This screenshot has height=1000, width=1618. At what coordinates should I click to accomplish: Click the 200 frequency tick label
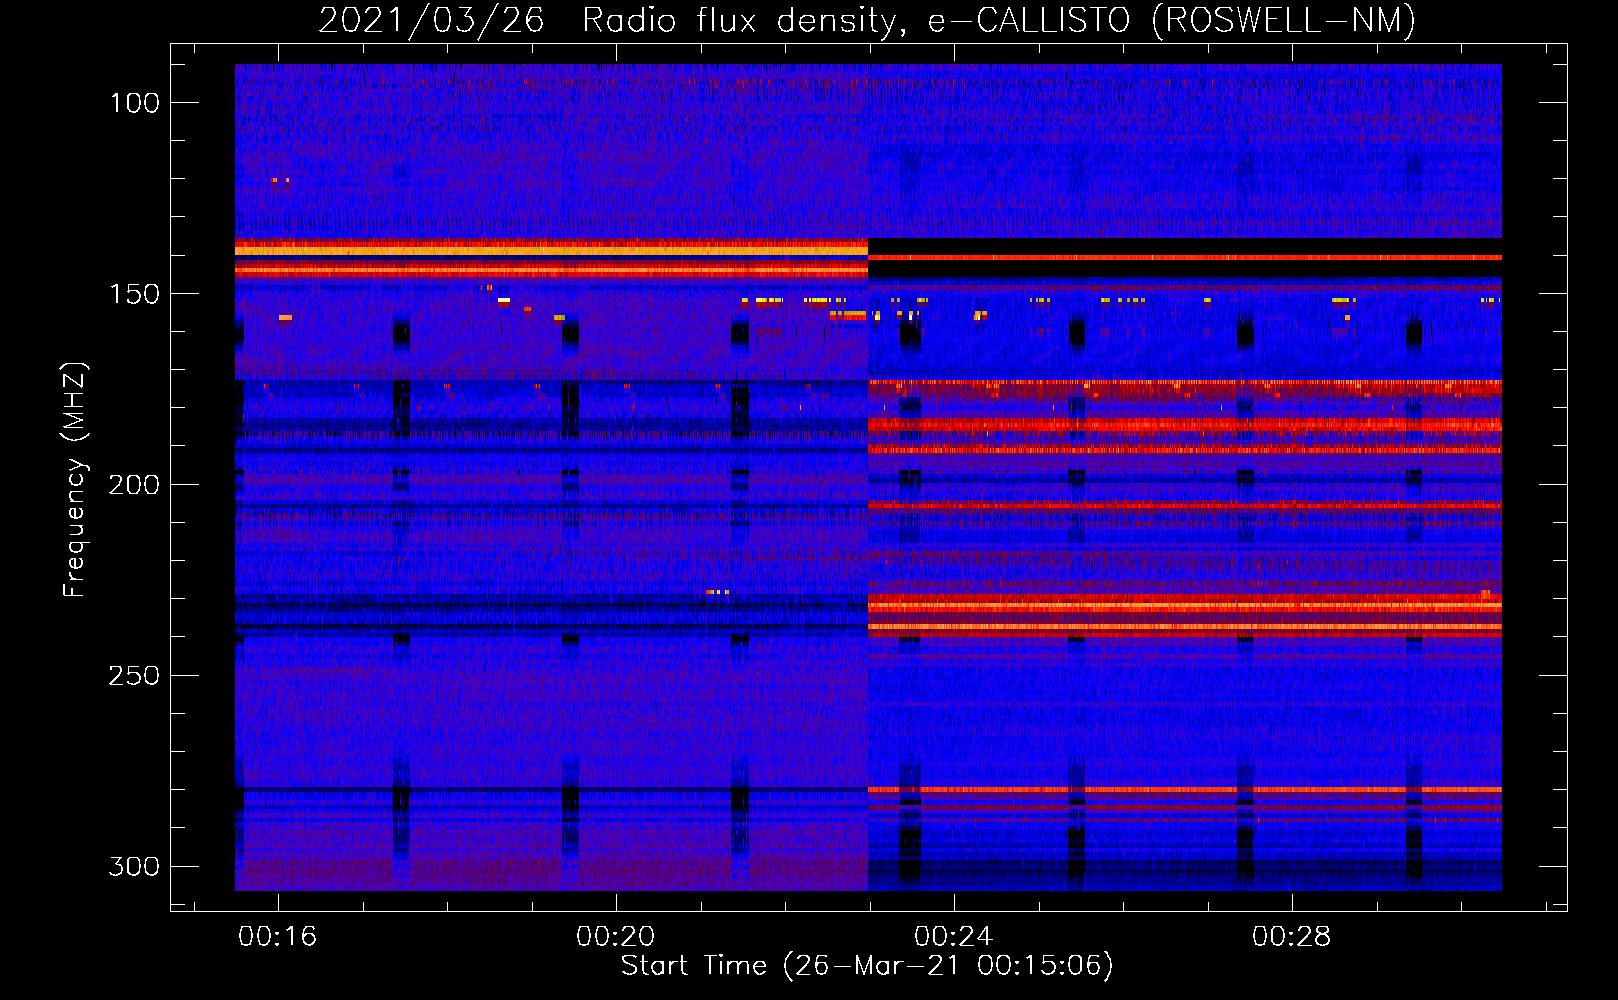134,485
